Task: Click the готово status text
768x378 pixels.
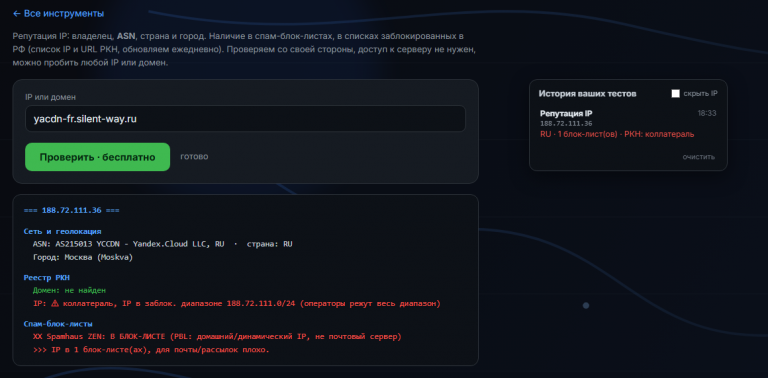Action: click(x=194, y=157)
